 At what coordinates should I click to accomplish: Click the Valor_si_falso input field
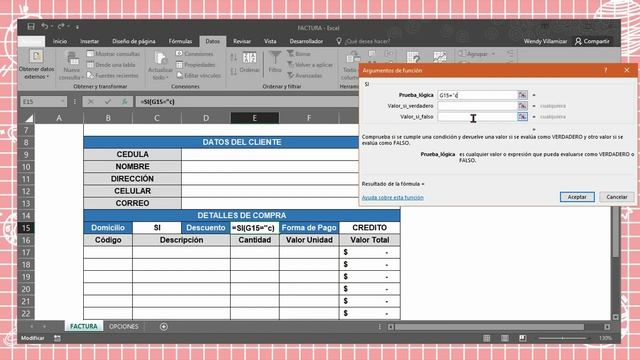coord(477,117)
